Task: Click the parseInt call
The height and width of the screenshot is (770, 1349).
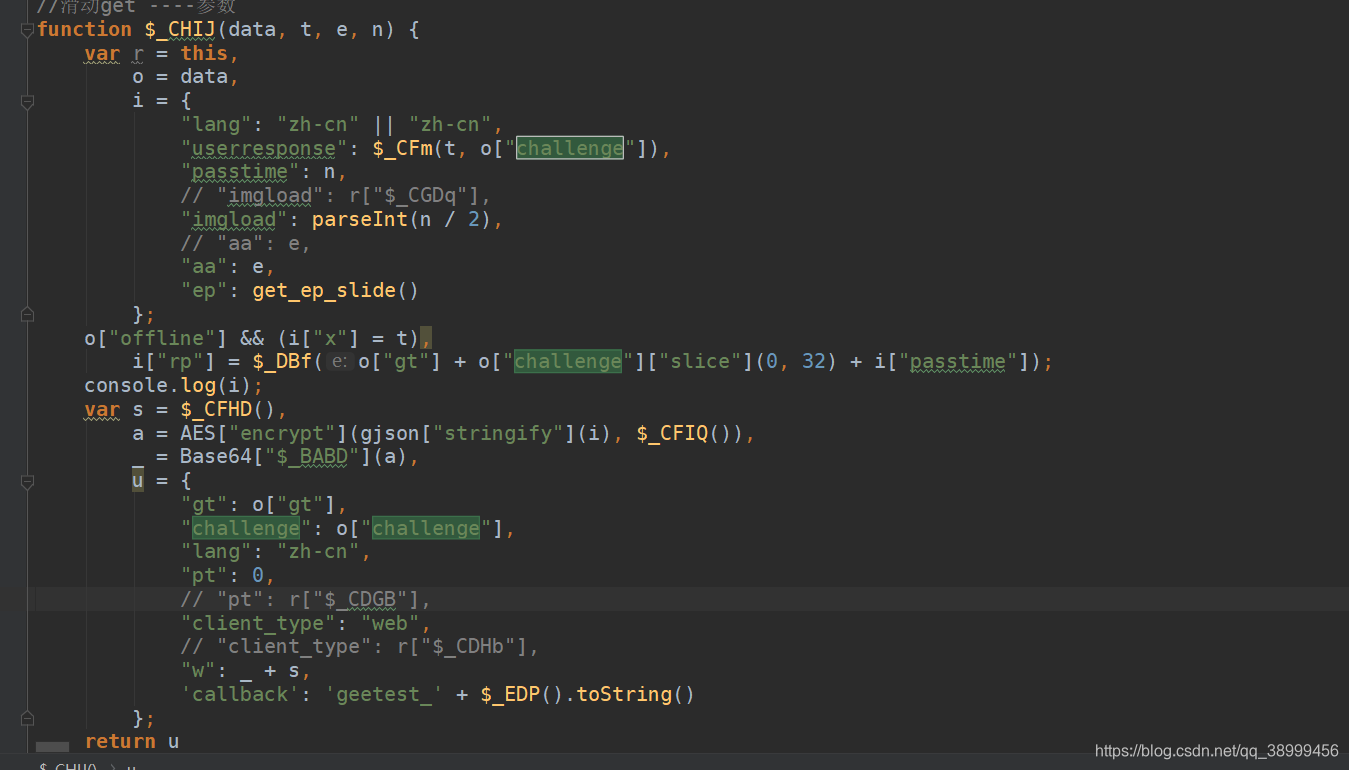Action: (x=360, y=220)
